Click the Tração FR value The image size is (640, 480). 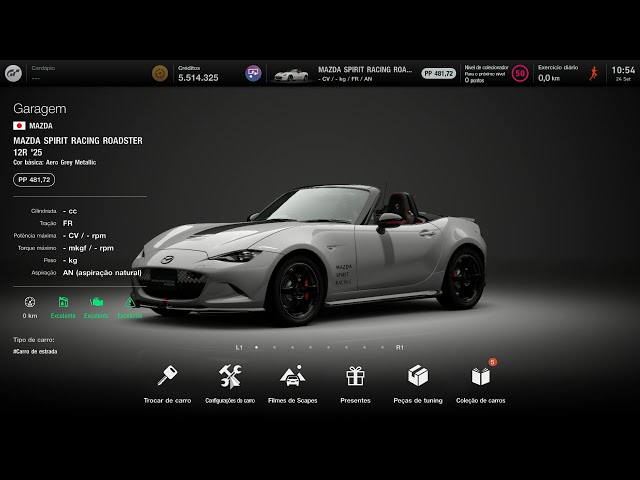click(68, 223)
